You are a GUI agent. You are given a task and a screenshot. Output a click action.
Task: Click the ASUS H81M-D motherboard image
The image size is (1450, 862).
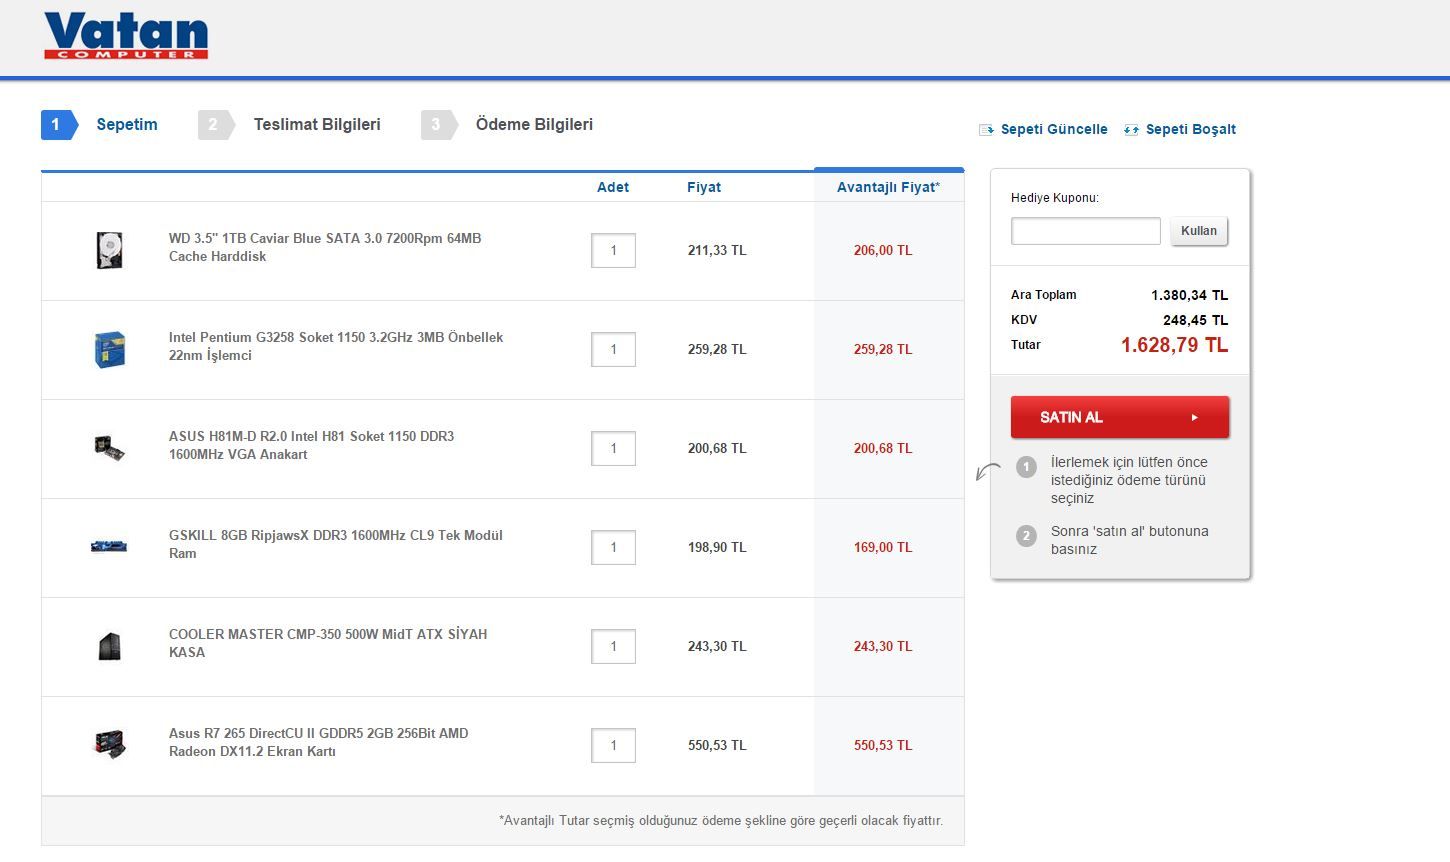[x=109, y=447]
